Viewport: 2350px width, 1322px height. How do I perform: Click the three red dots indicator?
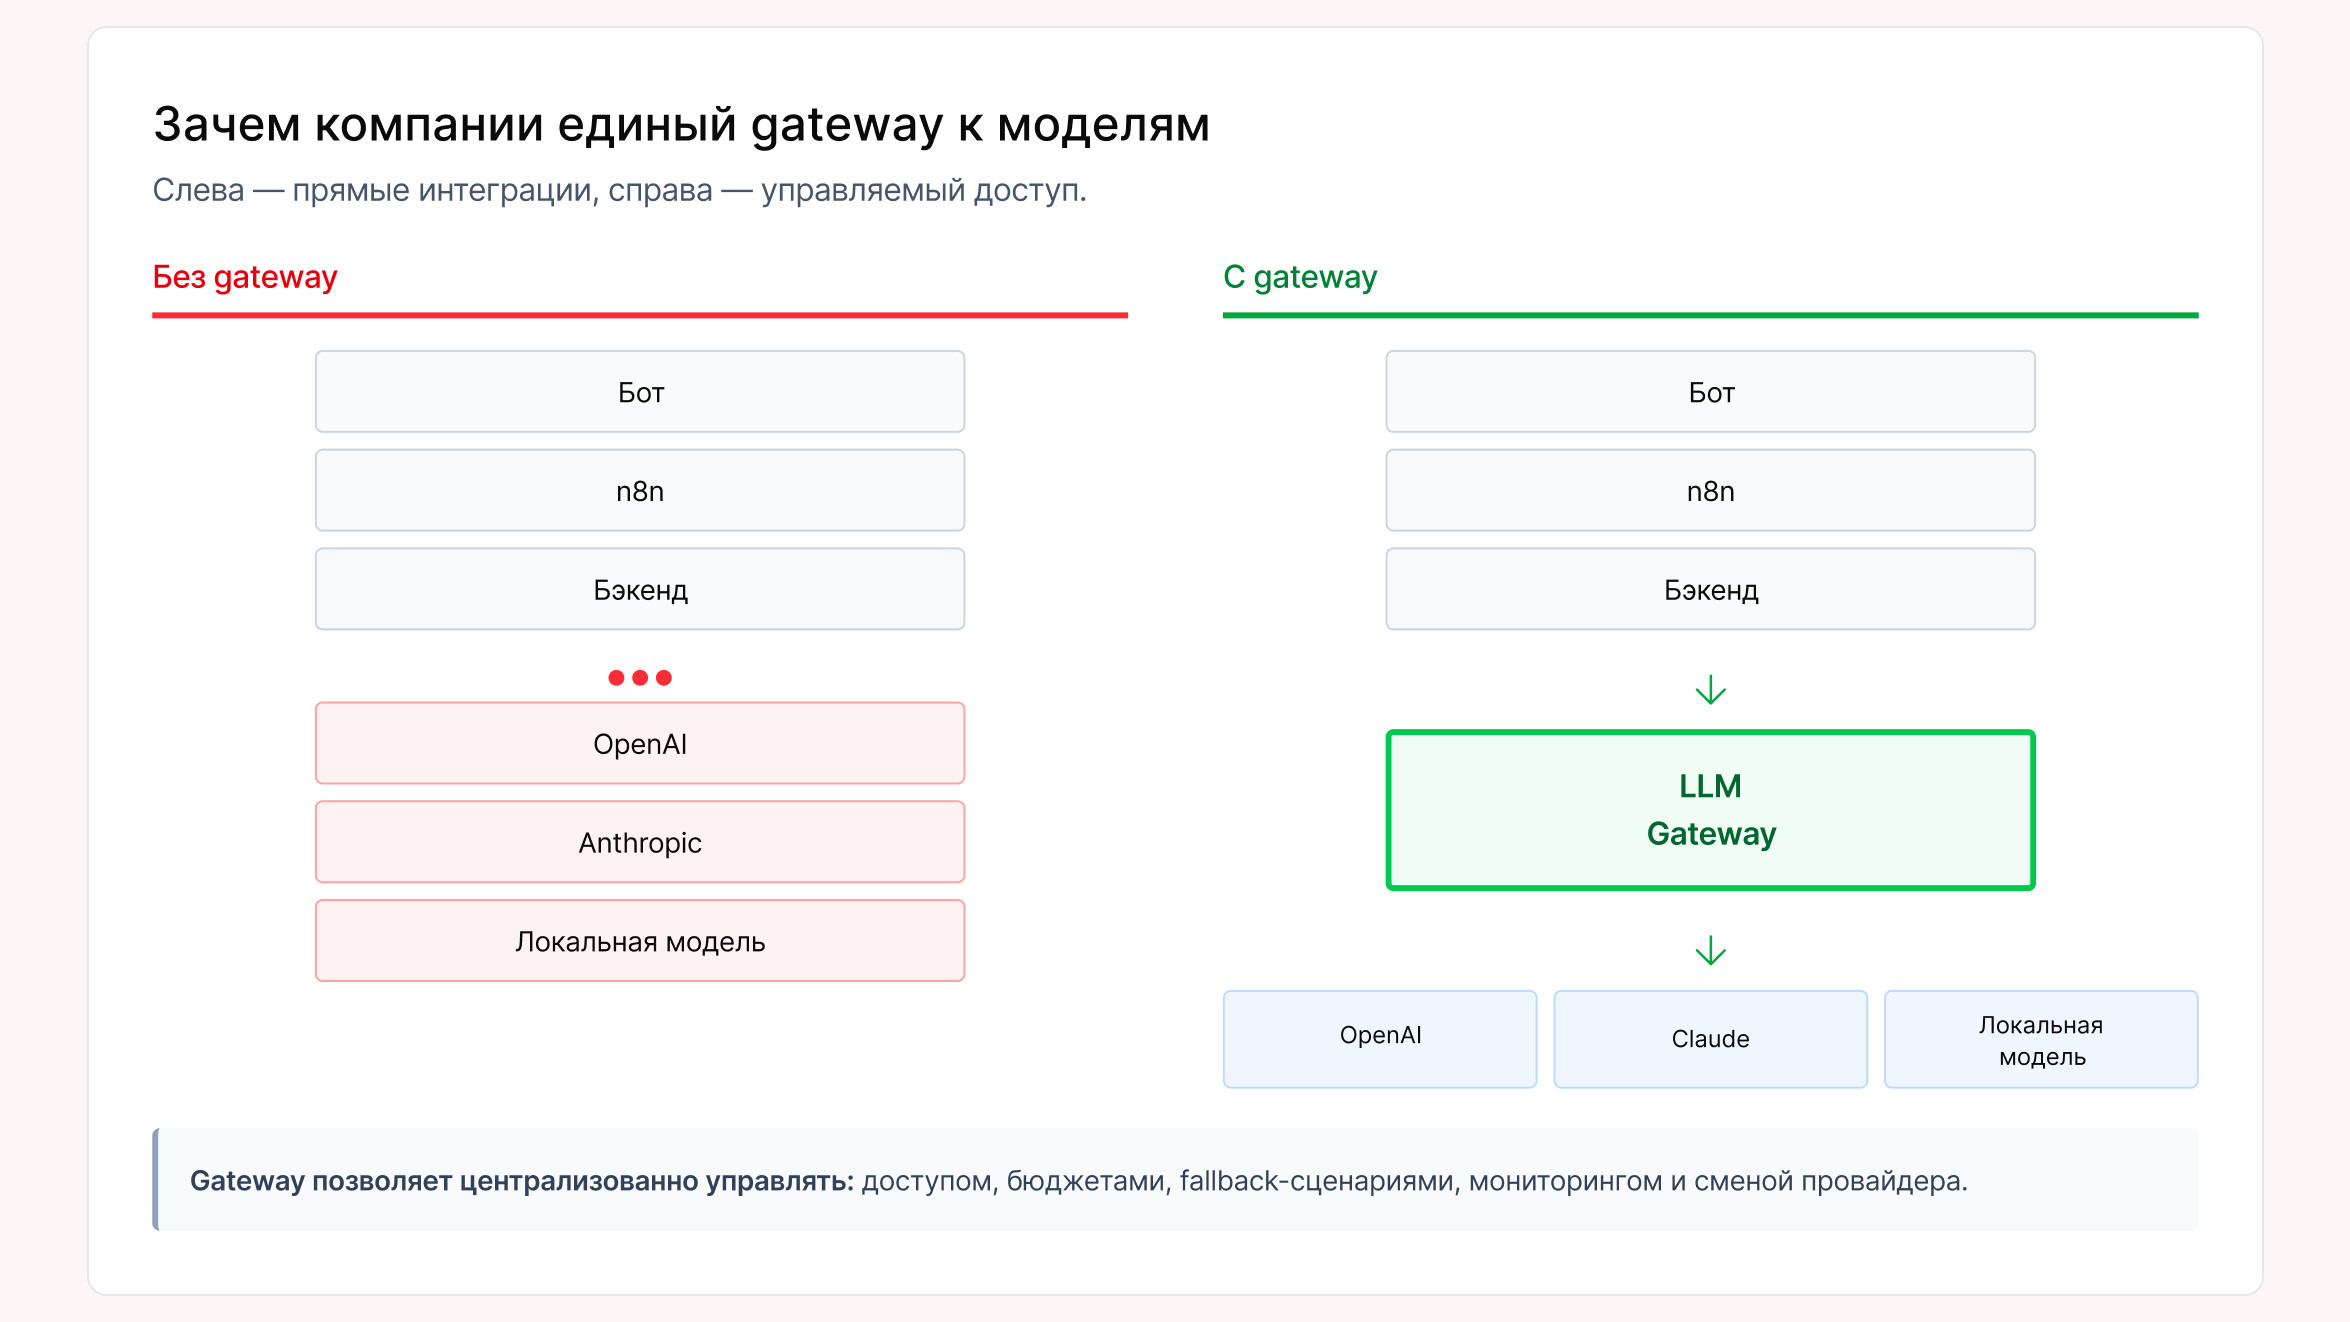click(x=640, y=678)
